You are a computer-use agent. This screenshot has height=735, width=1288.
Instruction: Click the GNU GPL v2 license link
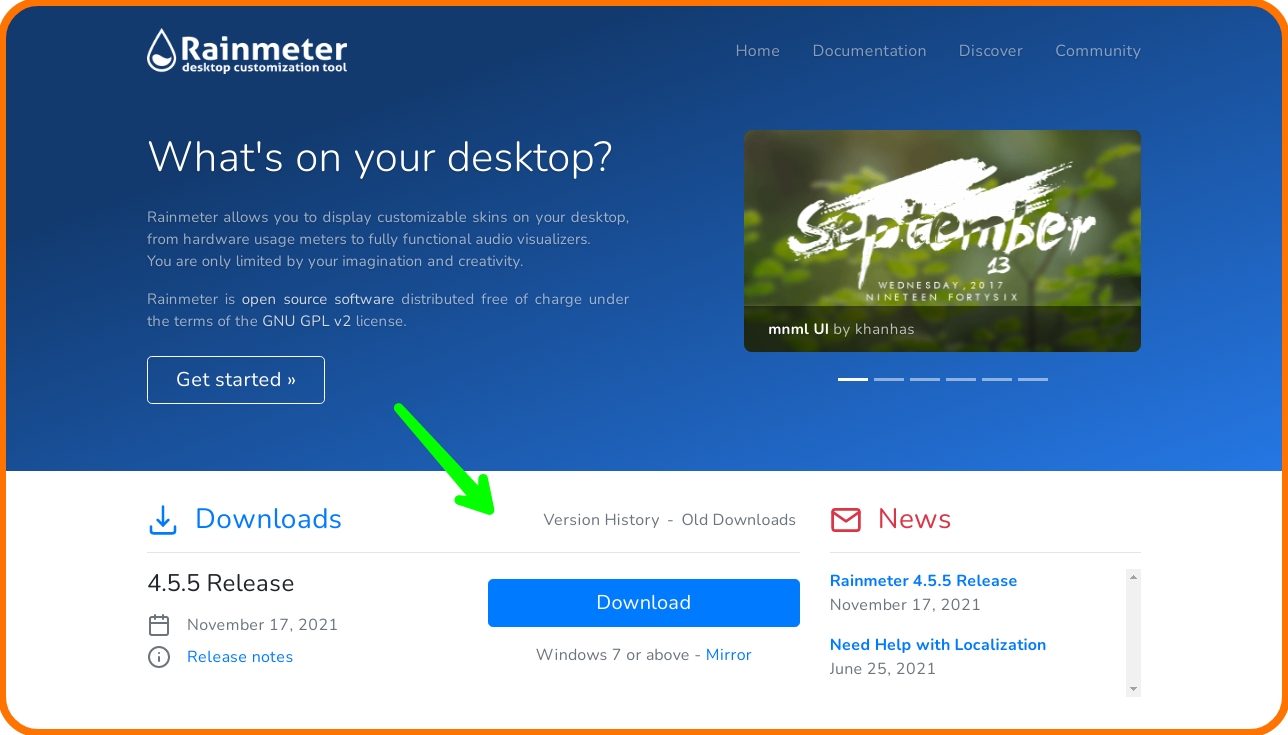click(x=306, y=321)
